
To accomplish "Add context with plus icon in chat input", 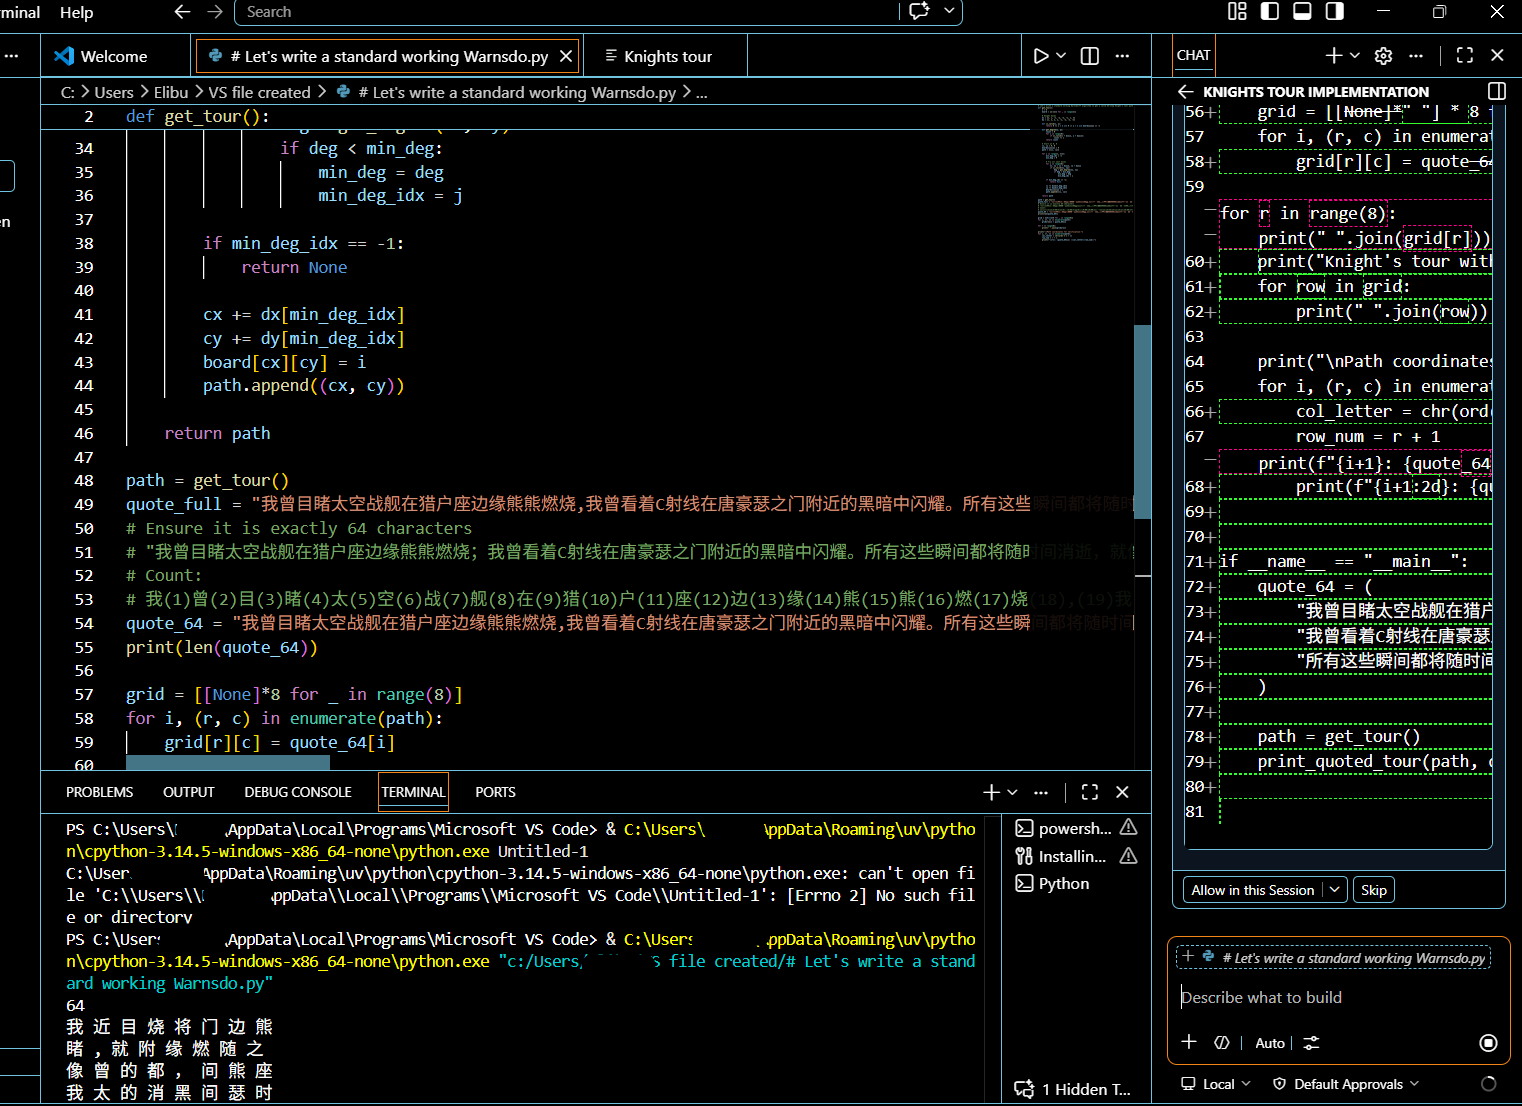I will [1189, 1042].
